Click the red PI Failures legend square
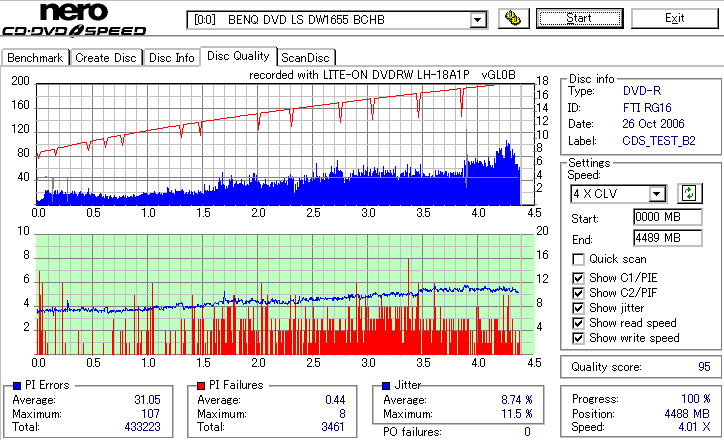The width and height of the screenshot is (724, 441). point(201,386)
